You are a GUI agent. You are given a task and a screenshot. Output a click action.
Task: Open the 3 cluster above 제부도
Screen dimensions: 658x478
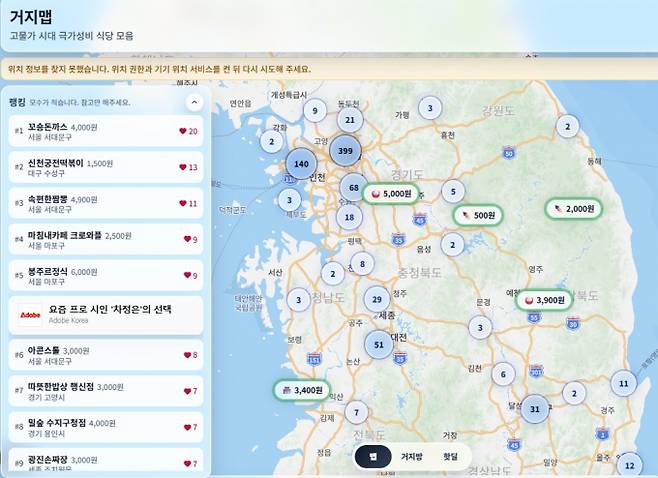click(x=289, y=200)
